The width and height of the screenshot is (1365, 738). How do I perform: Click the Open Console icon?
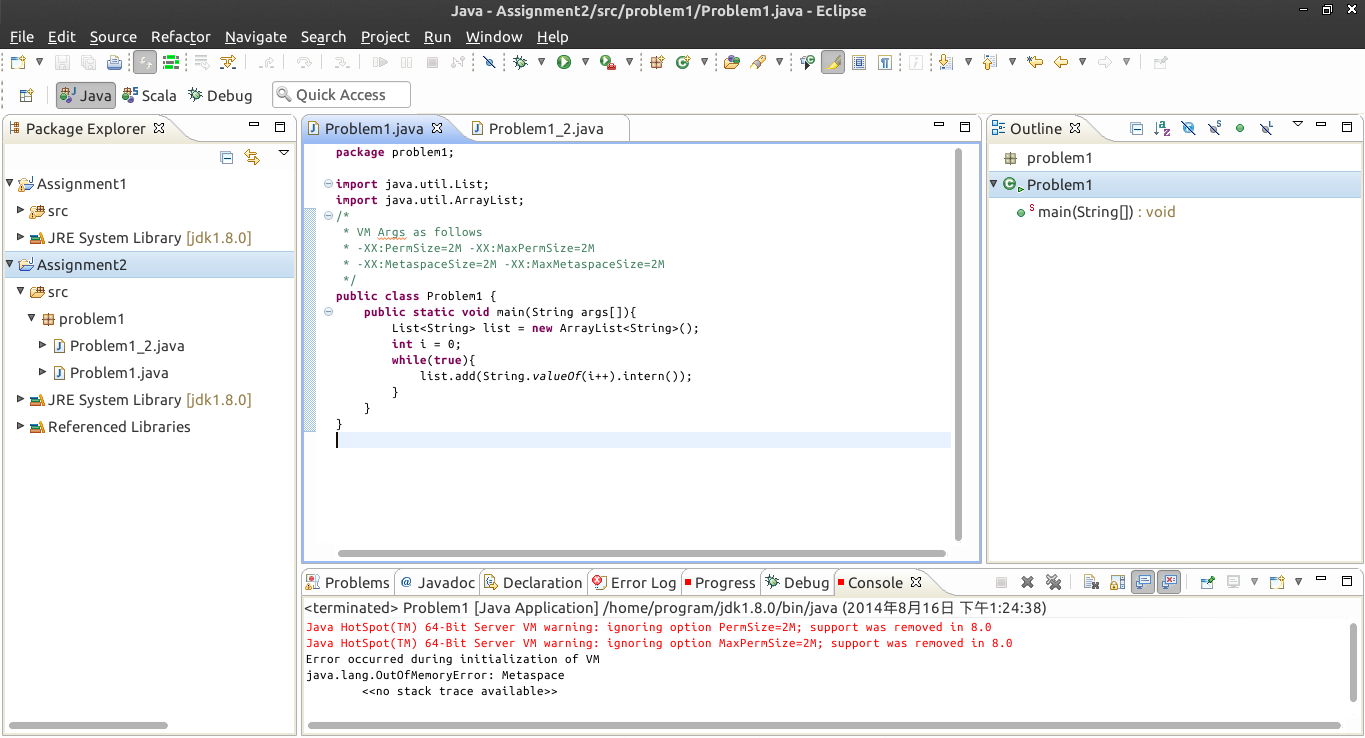click(x=1277, y=582)
